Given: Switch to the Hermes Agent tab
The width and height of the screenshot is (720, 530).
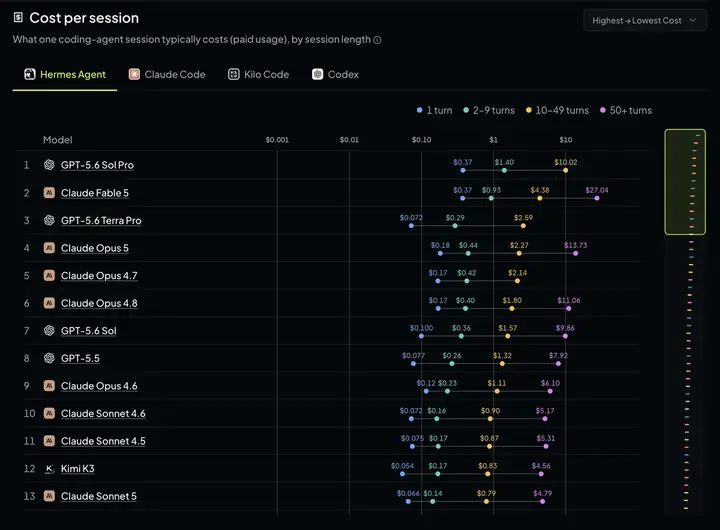Looking at the screenshot, I should coord(65,74).
